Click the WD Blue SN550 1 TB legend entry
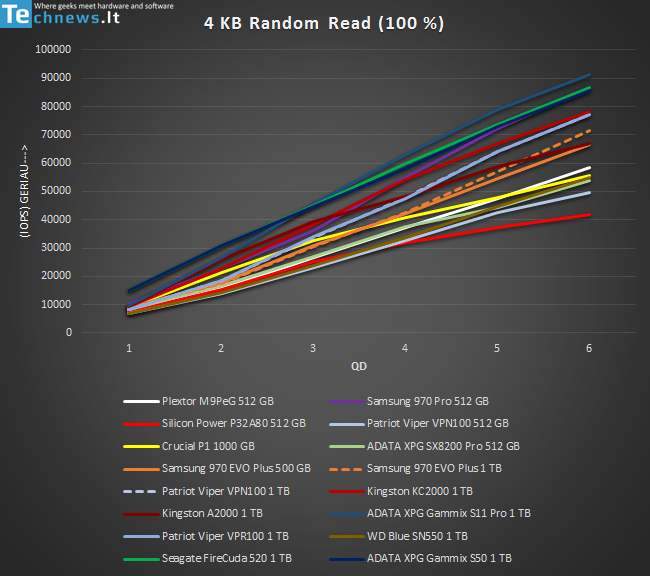 pos(399,536)
